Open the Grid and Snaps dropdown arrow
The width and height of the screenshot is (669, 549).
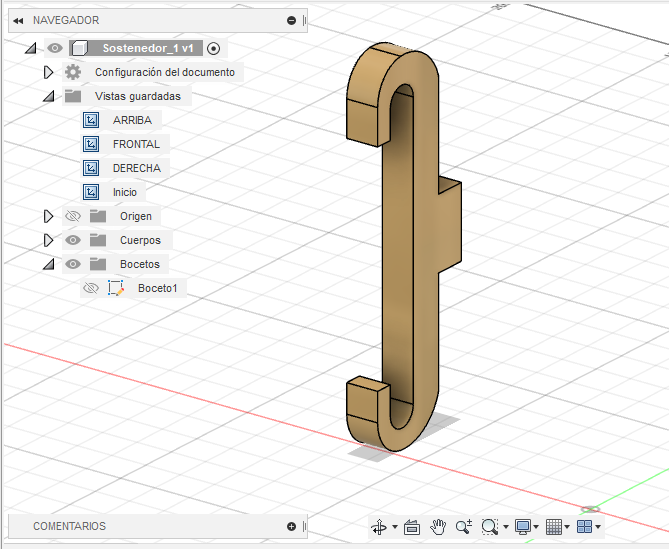point(567,527)
